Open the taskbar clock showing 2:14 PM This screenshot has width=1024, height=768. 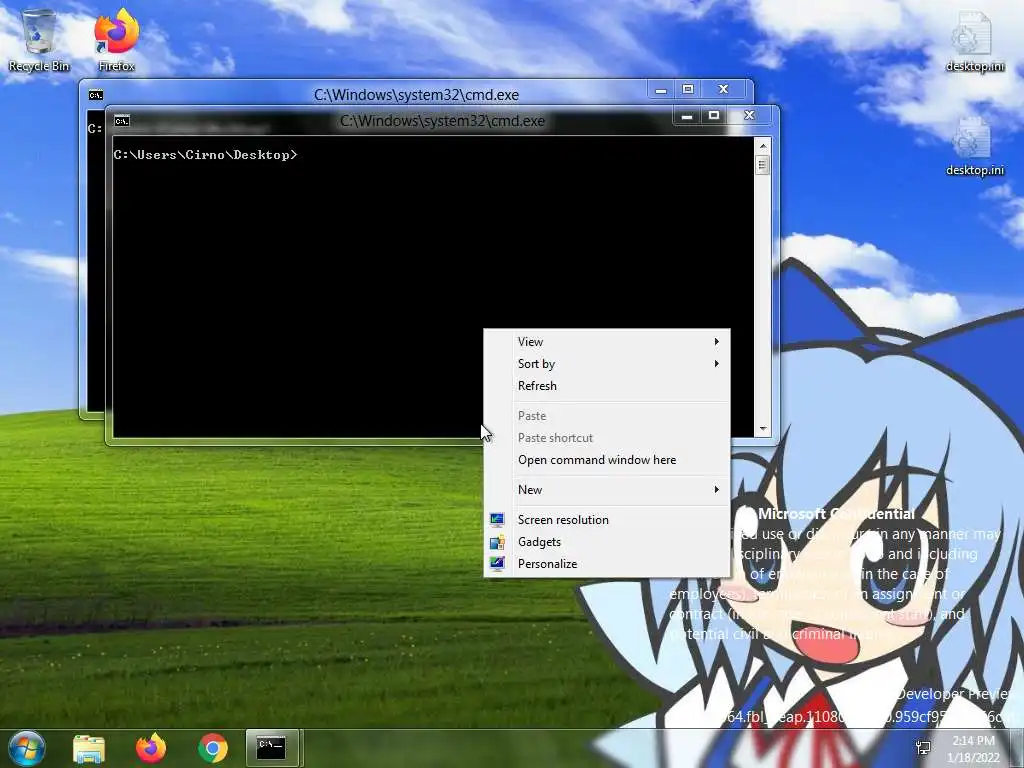pos(974,749)
